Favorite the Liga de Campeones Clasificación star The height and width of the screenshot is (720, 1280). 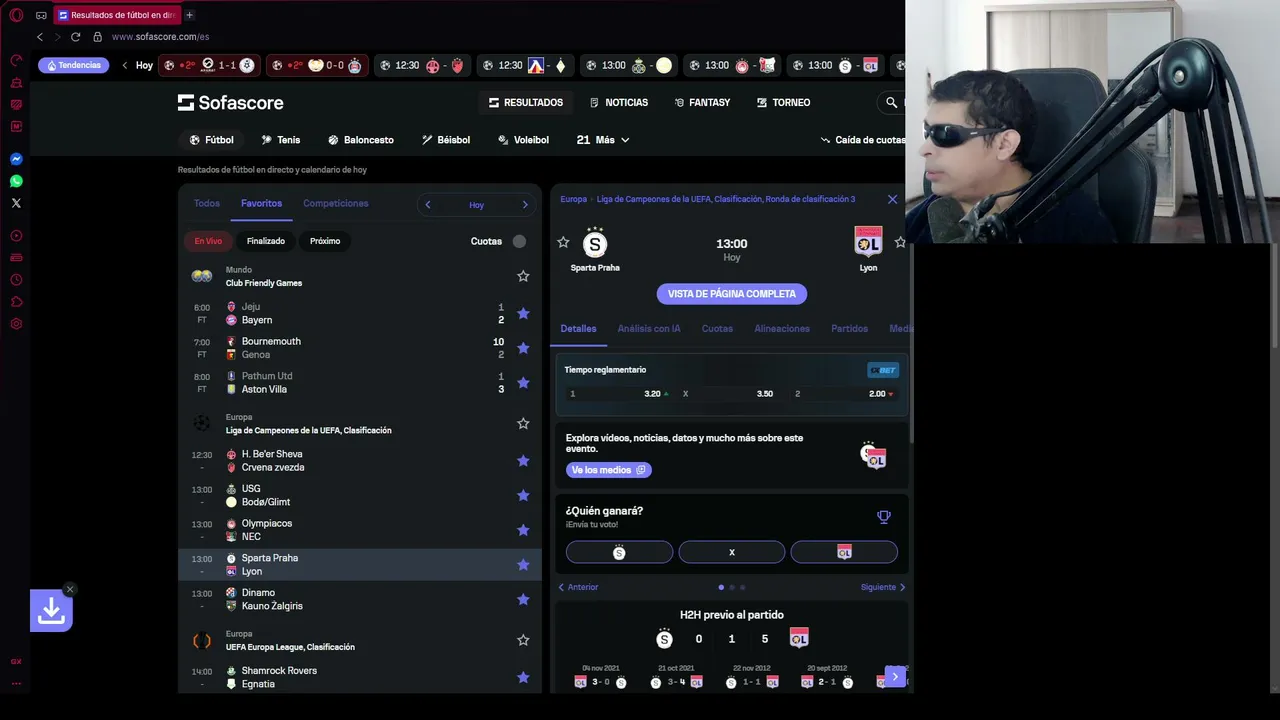click(x=523, y=424)
